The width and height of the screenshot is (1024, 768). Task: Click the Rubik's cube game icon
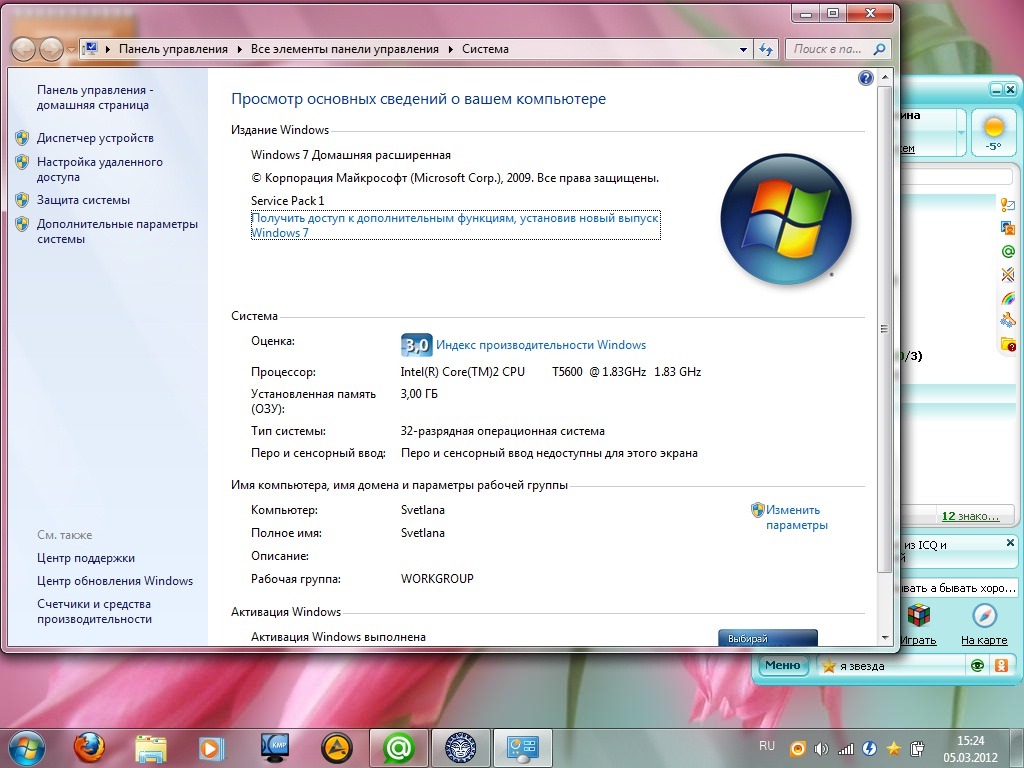tap(919, 615)
